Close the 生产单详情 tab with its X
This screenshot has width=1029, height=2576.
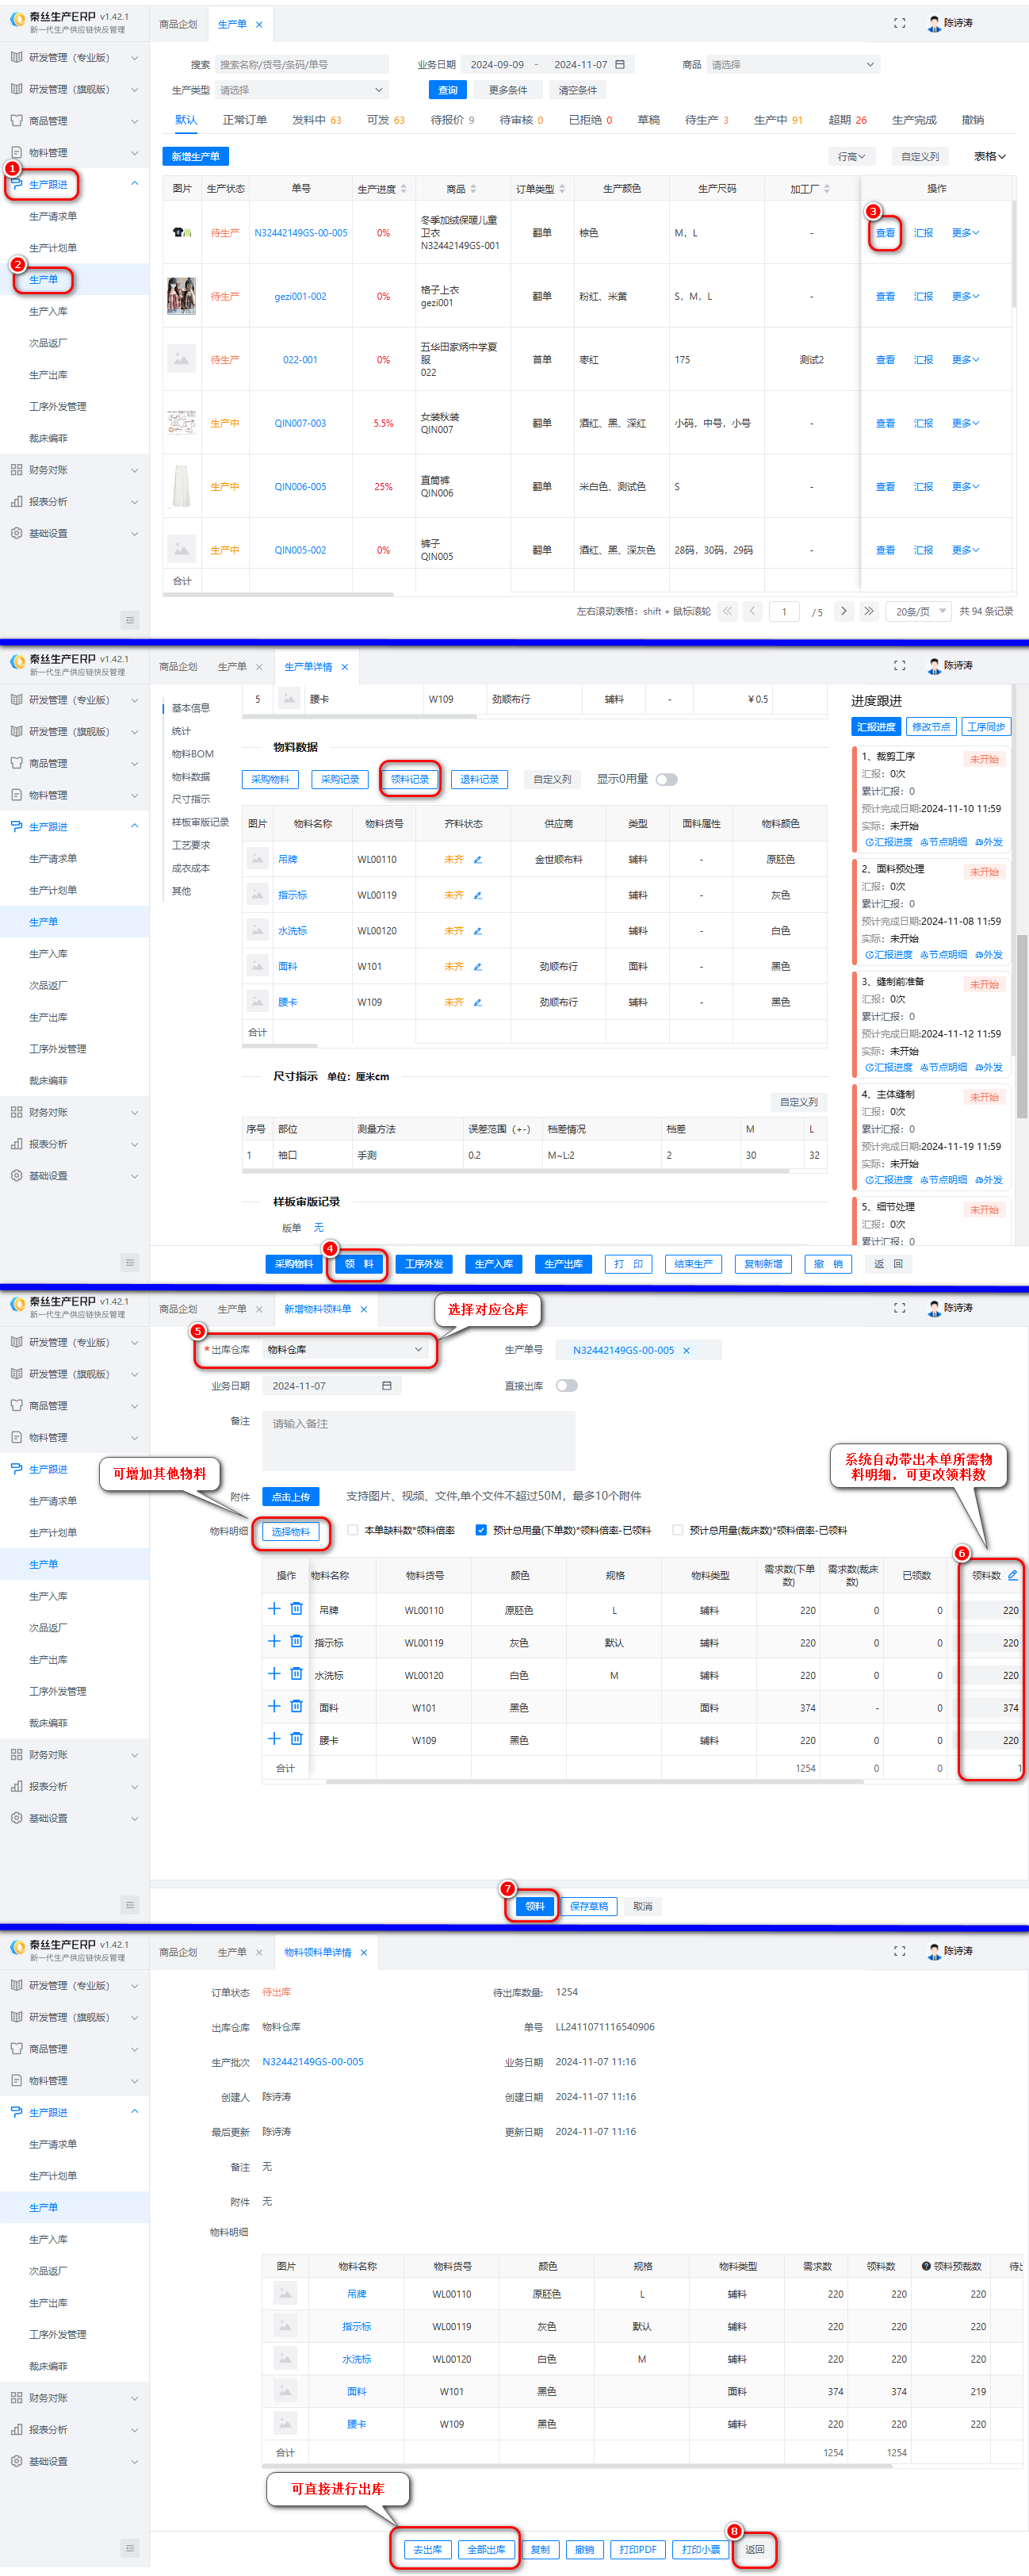pyautogui.click(x=345, y=667)
